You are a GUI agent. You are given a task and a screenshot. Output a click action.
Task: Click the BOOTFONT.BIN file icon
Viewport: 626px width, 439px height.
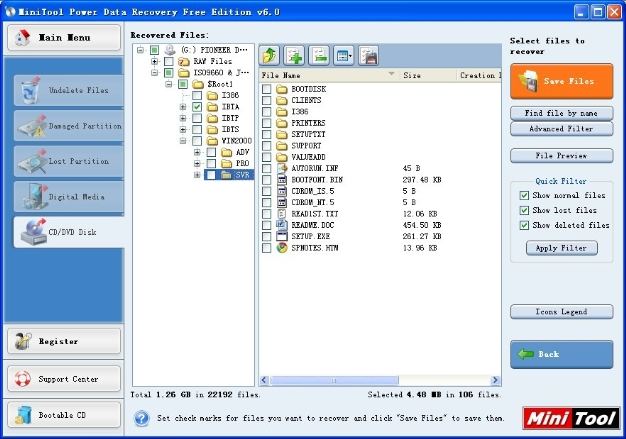pos(282,180)
